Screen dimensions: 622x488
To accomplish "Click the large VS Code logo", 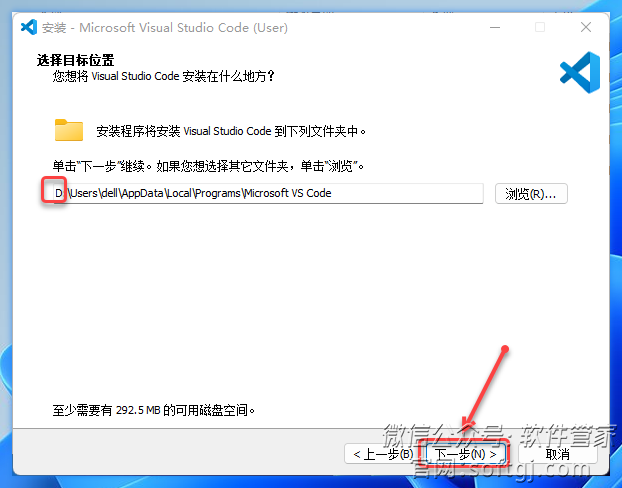I will coord(580,73).
